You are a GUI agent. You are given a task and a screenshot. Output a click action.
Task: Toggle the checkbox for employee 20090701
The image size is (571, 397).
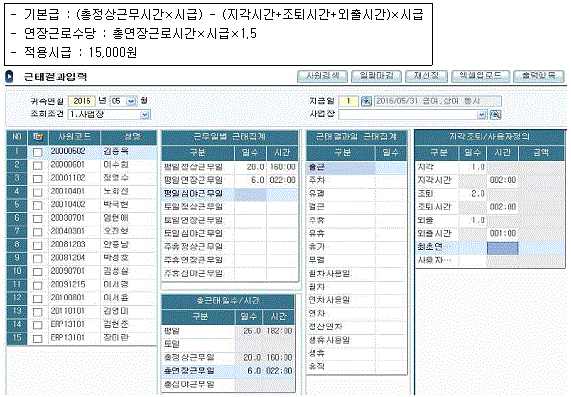click(x=37, y=272)
